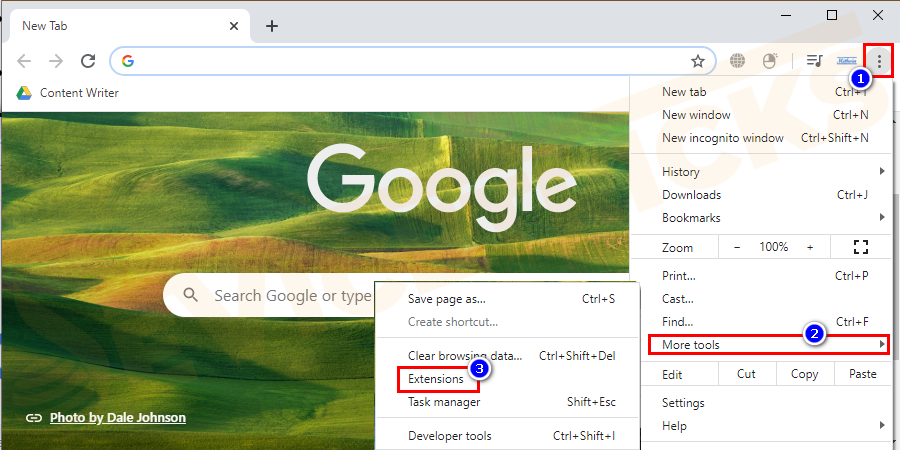Expand the History submenu
Image resolution: width=900 pixels, height=450 pixels.
pyautogui.click(x=762, y=172)
